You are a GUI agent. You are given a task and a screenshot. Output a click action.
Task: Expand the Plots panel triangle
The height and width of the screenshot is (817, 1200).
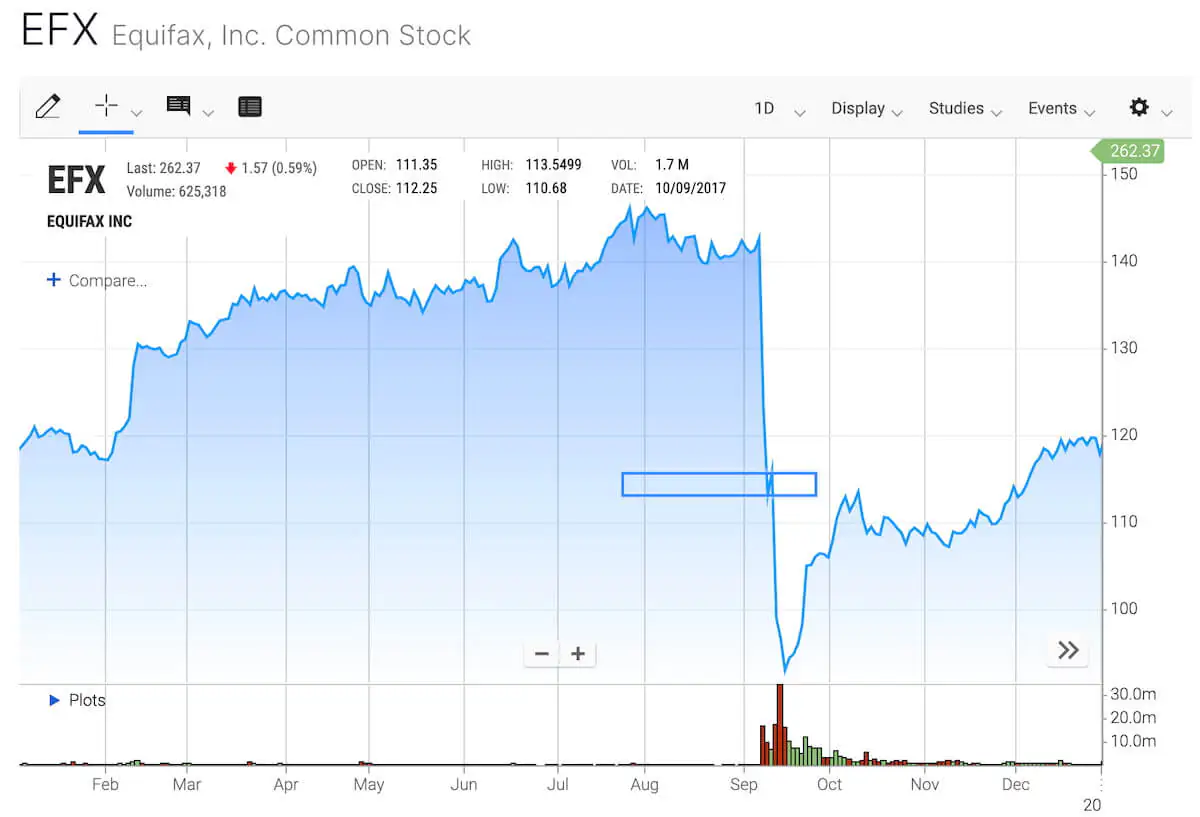(x=55, y=700)
